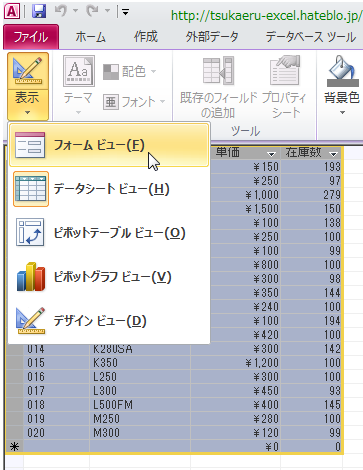Click the 在庫数 column header
The width and height of the screenshot is (363, 470).
pyautogui.click(x=311, y=153)
